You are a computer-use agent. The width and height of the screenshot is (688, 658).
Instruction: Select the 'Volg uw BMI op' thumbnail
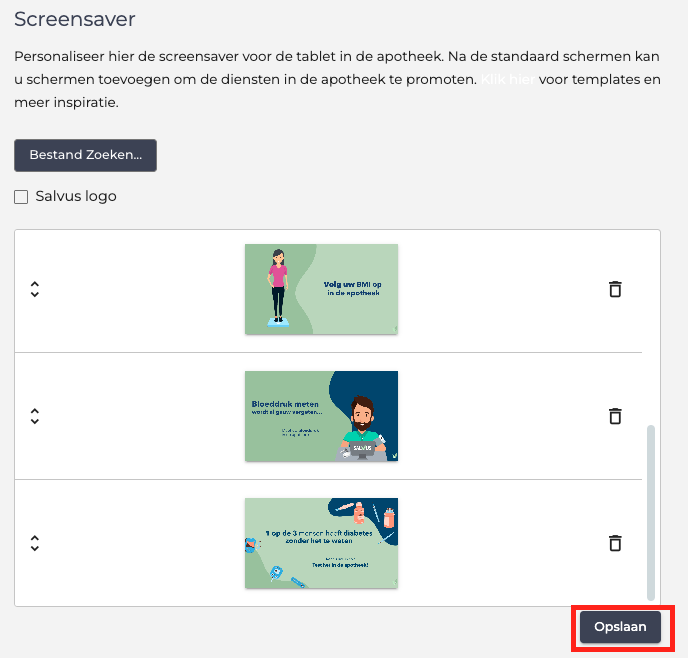[x=321, y=289]
